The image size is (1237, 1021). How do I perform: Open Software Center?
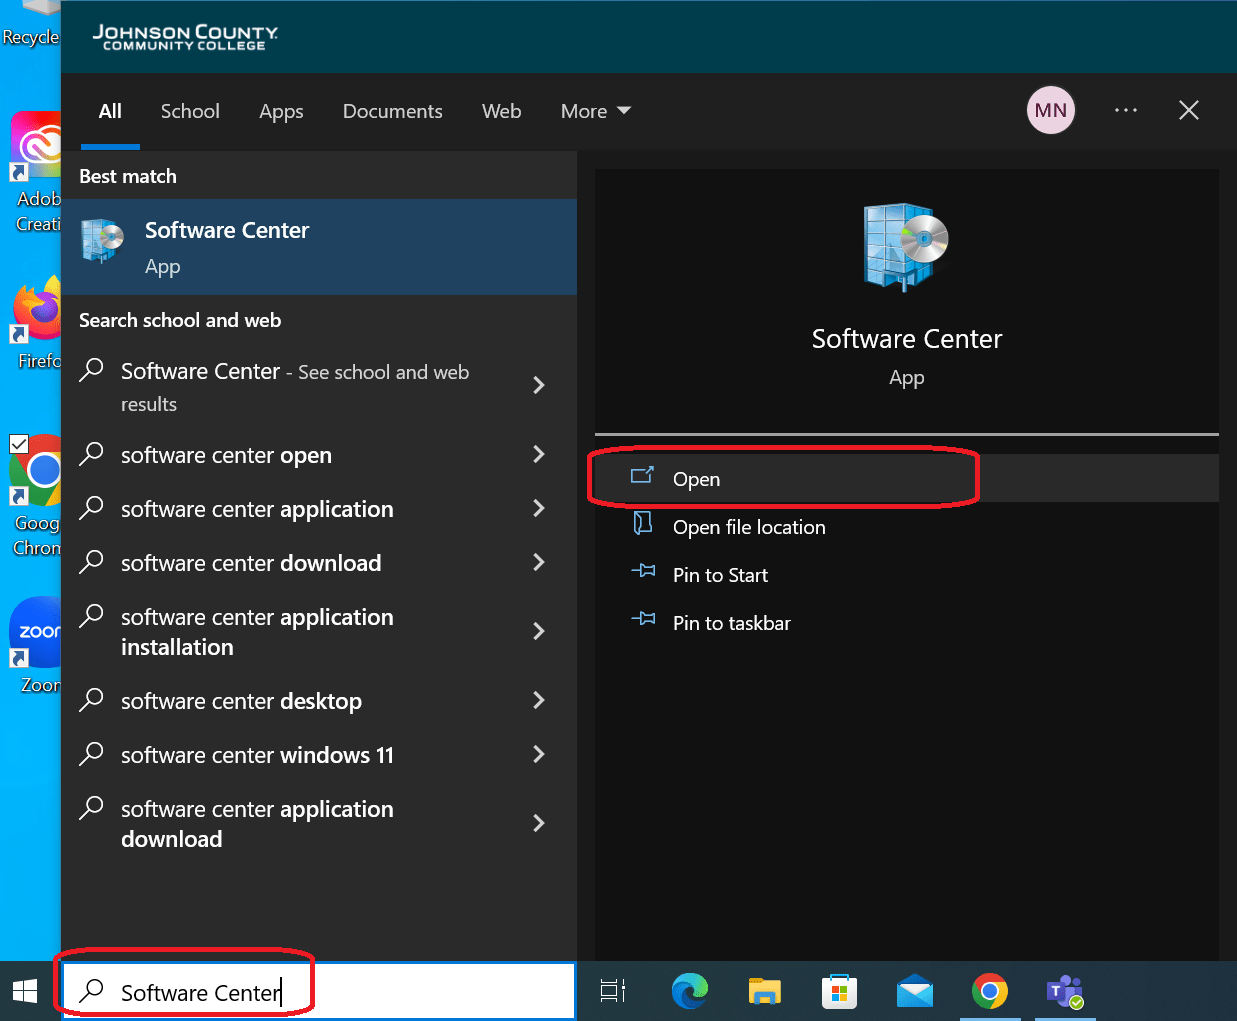point(697,478)
